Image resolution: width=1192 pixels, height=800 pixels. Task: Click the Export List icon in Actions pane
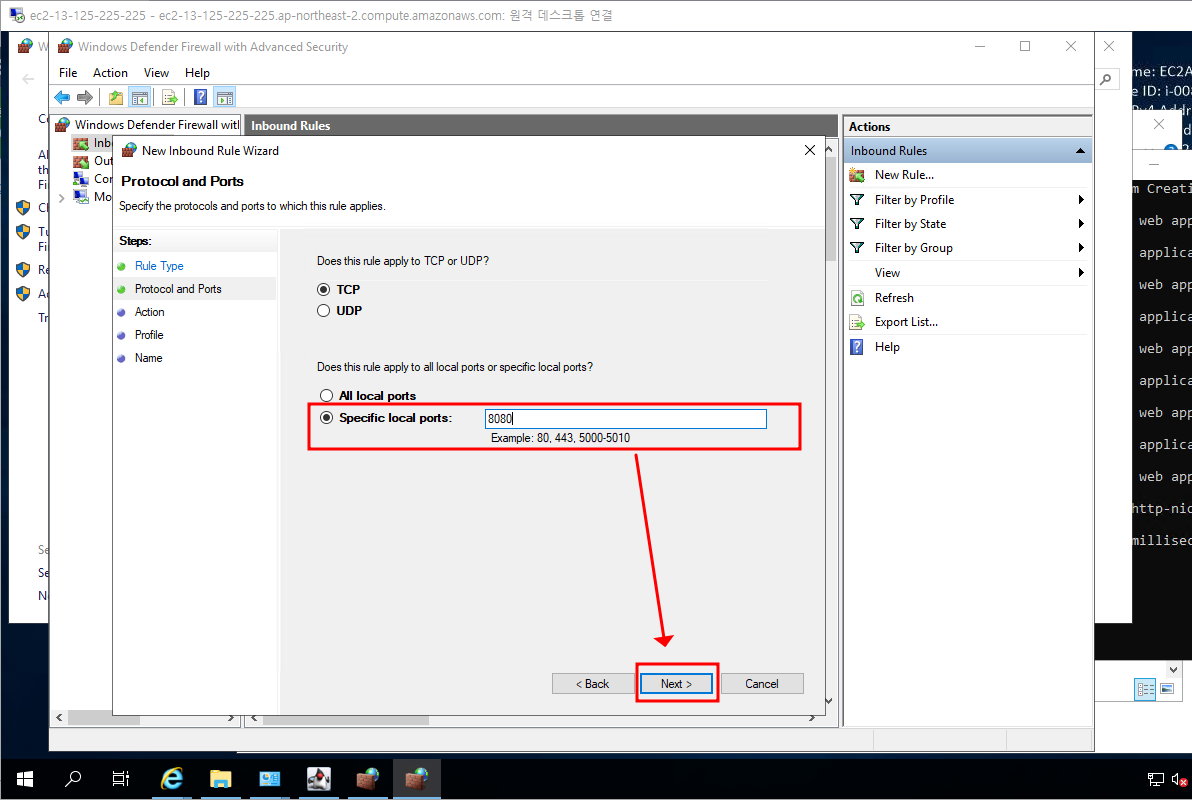[x=857, y=322]
